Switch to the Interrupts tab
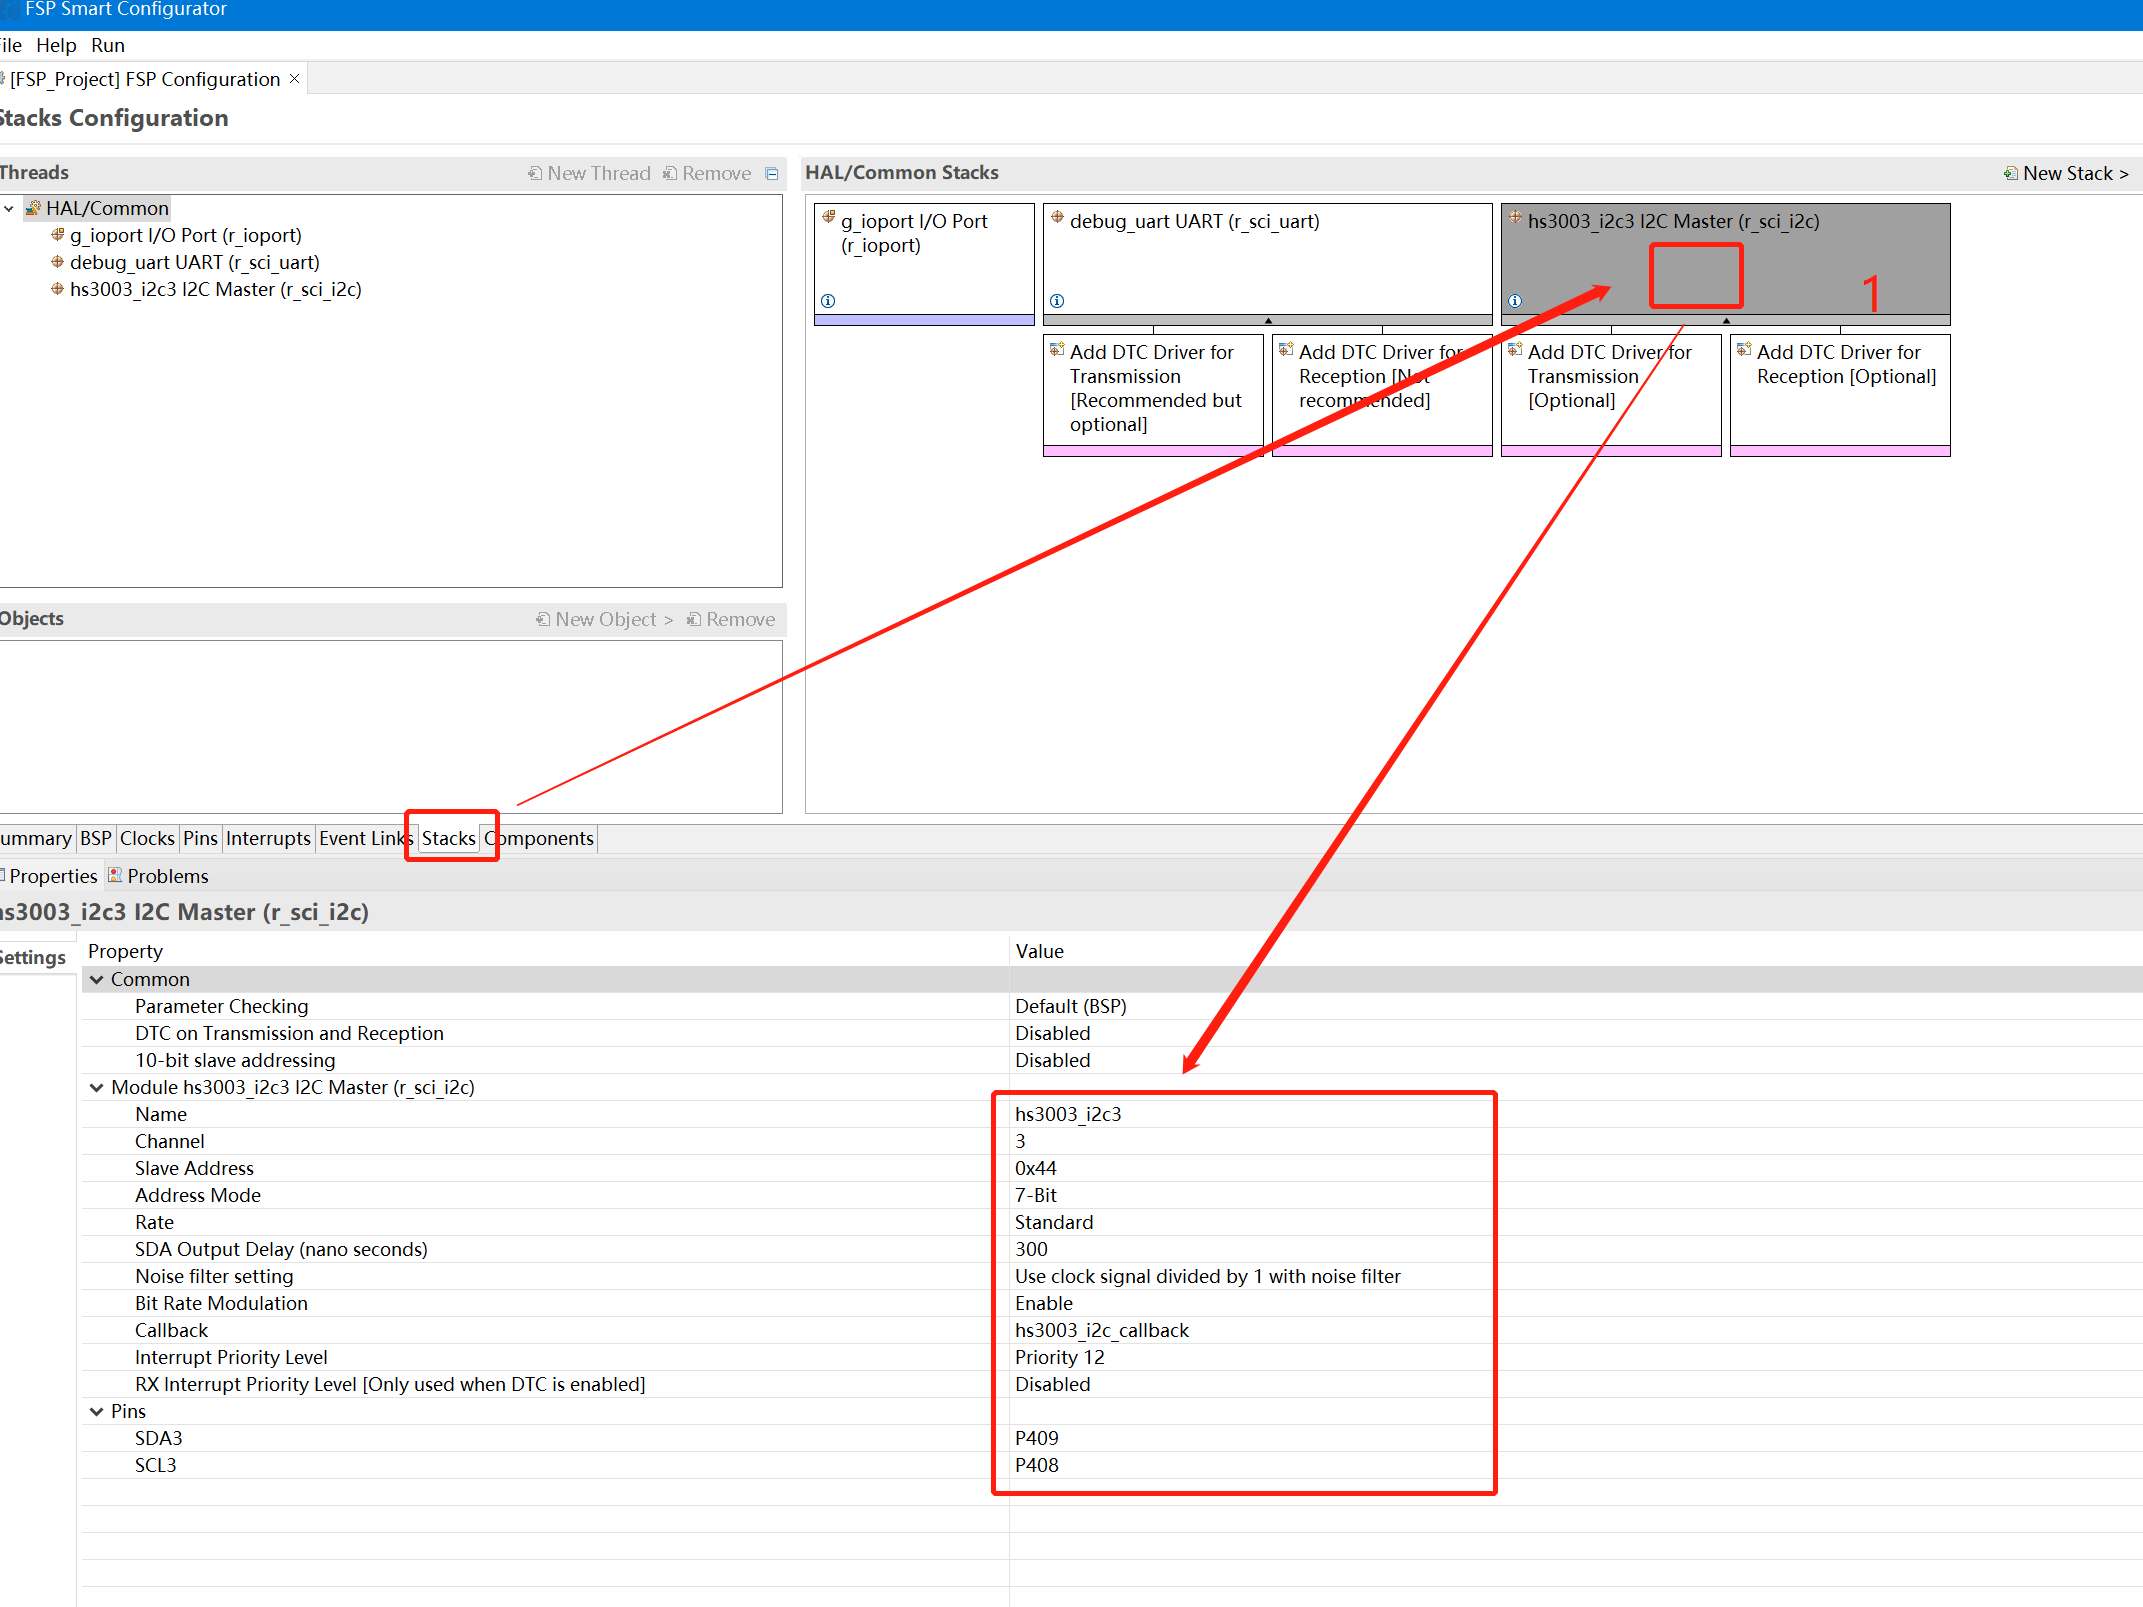Screen dimensions: 2143x1607 (268, 838)
